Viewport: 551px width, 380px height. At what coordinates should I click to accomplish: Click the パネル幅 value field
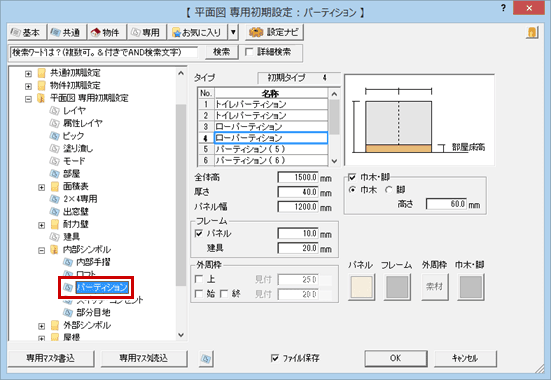tap(298, 207)
